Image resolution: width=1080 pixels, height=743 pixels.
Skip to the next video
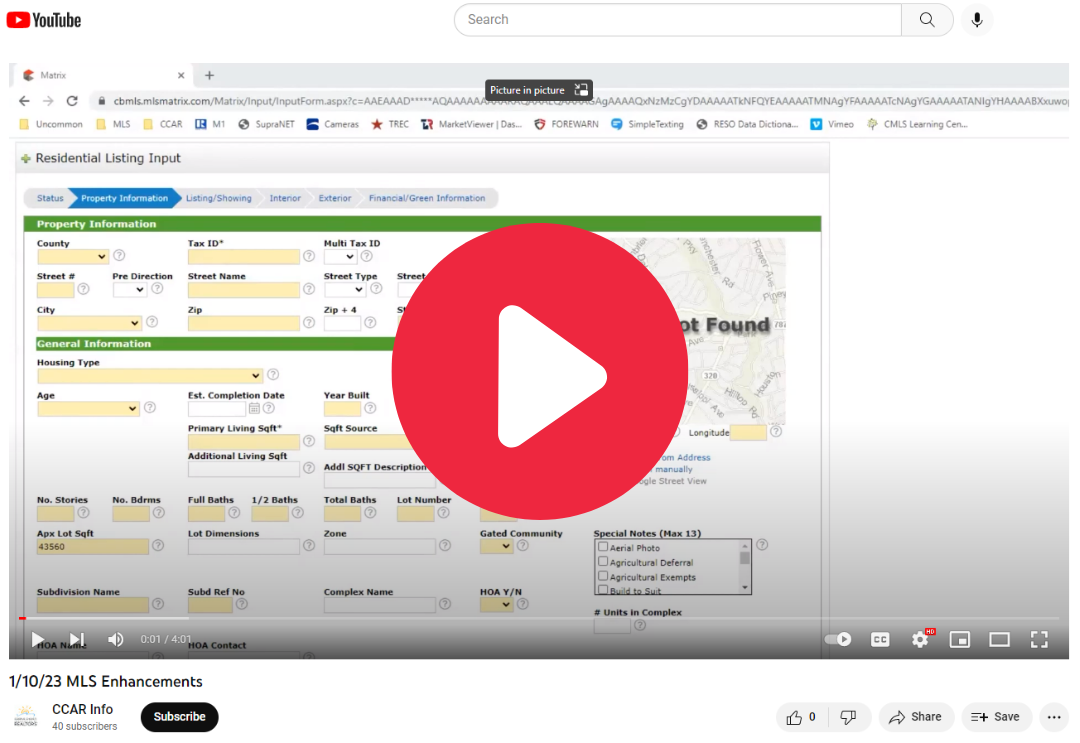[x=77, y=640]
